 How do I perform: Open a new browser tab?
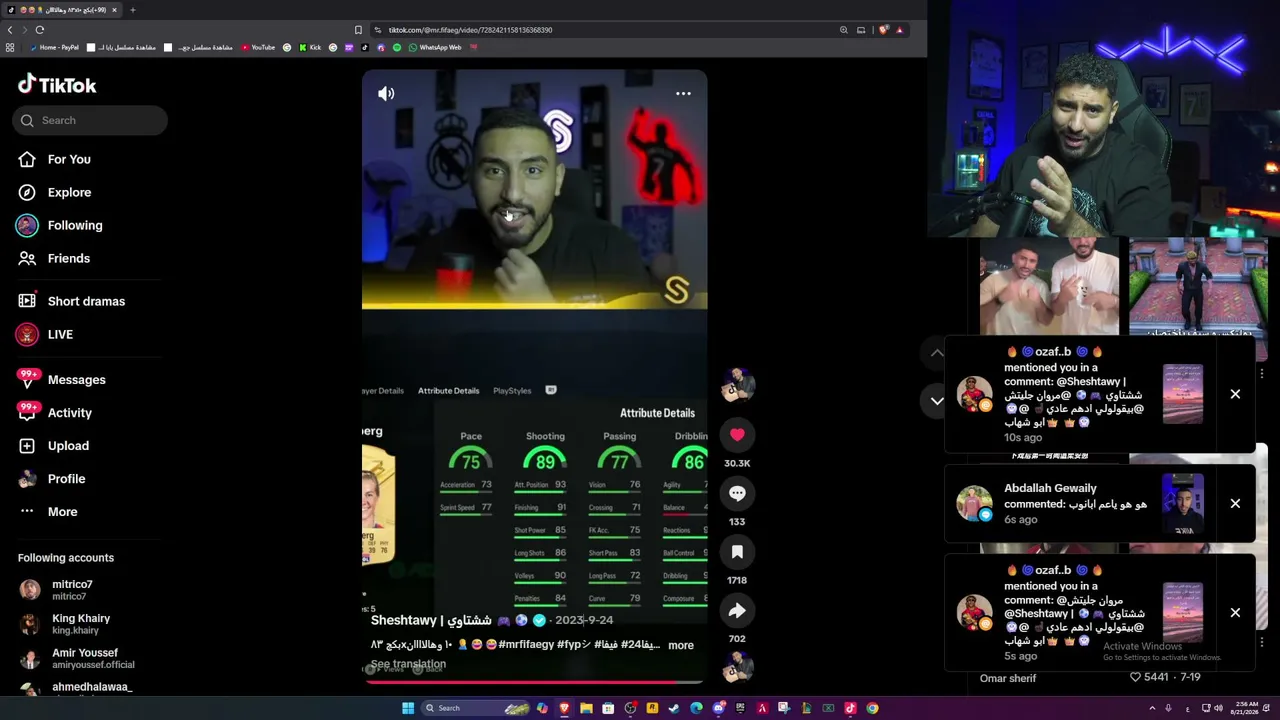pos(132,10)
